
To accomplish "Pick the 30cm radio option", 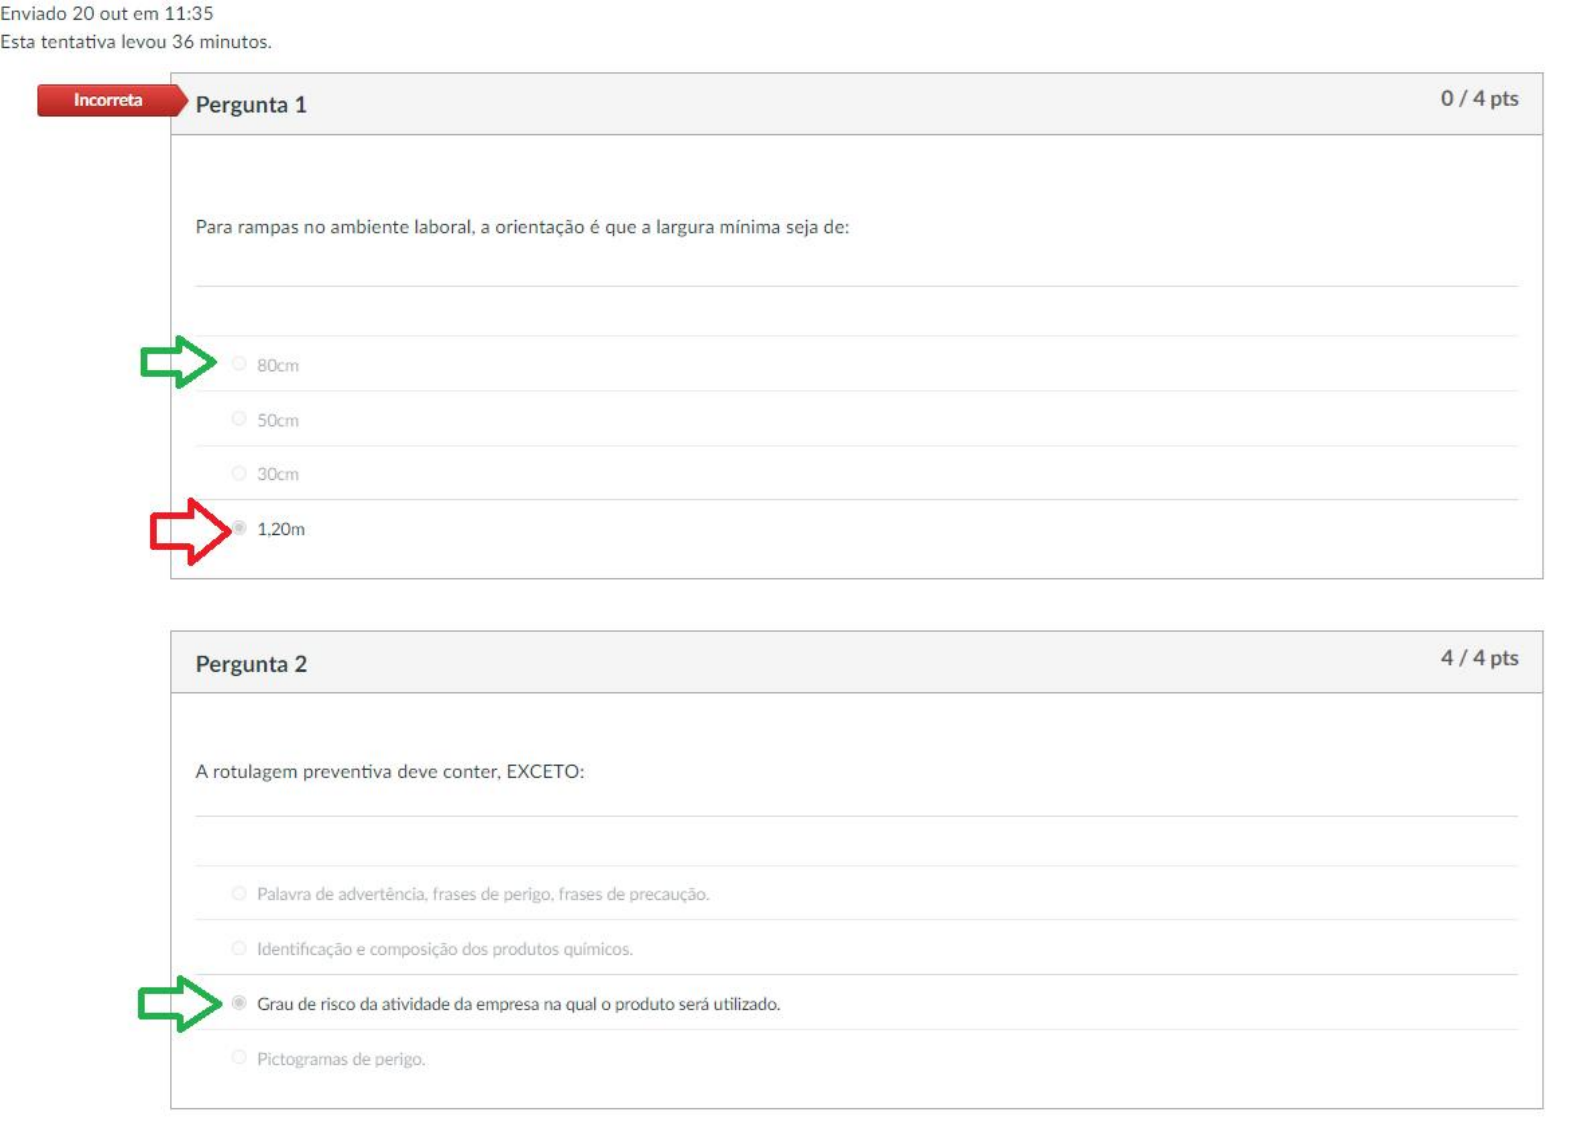I will [x=239, y=473].
